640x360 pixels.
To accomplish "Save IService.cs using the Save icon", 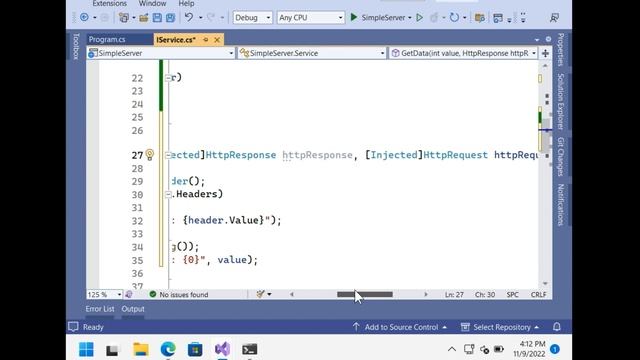I will click(157, 18).
